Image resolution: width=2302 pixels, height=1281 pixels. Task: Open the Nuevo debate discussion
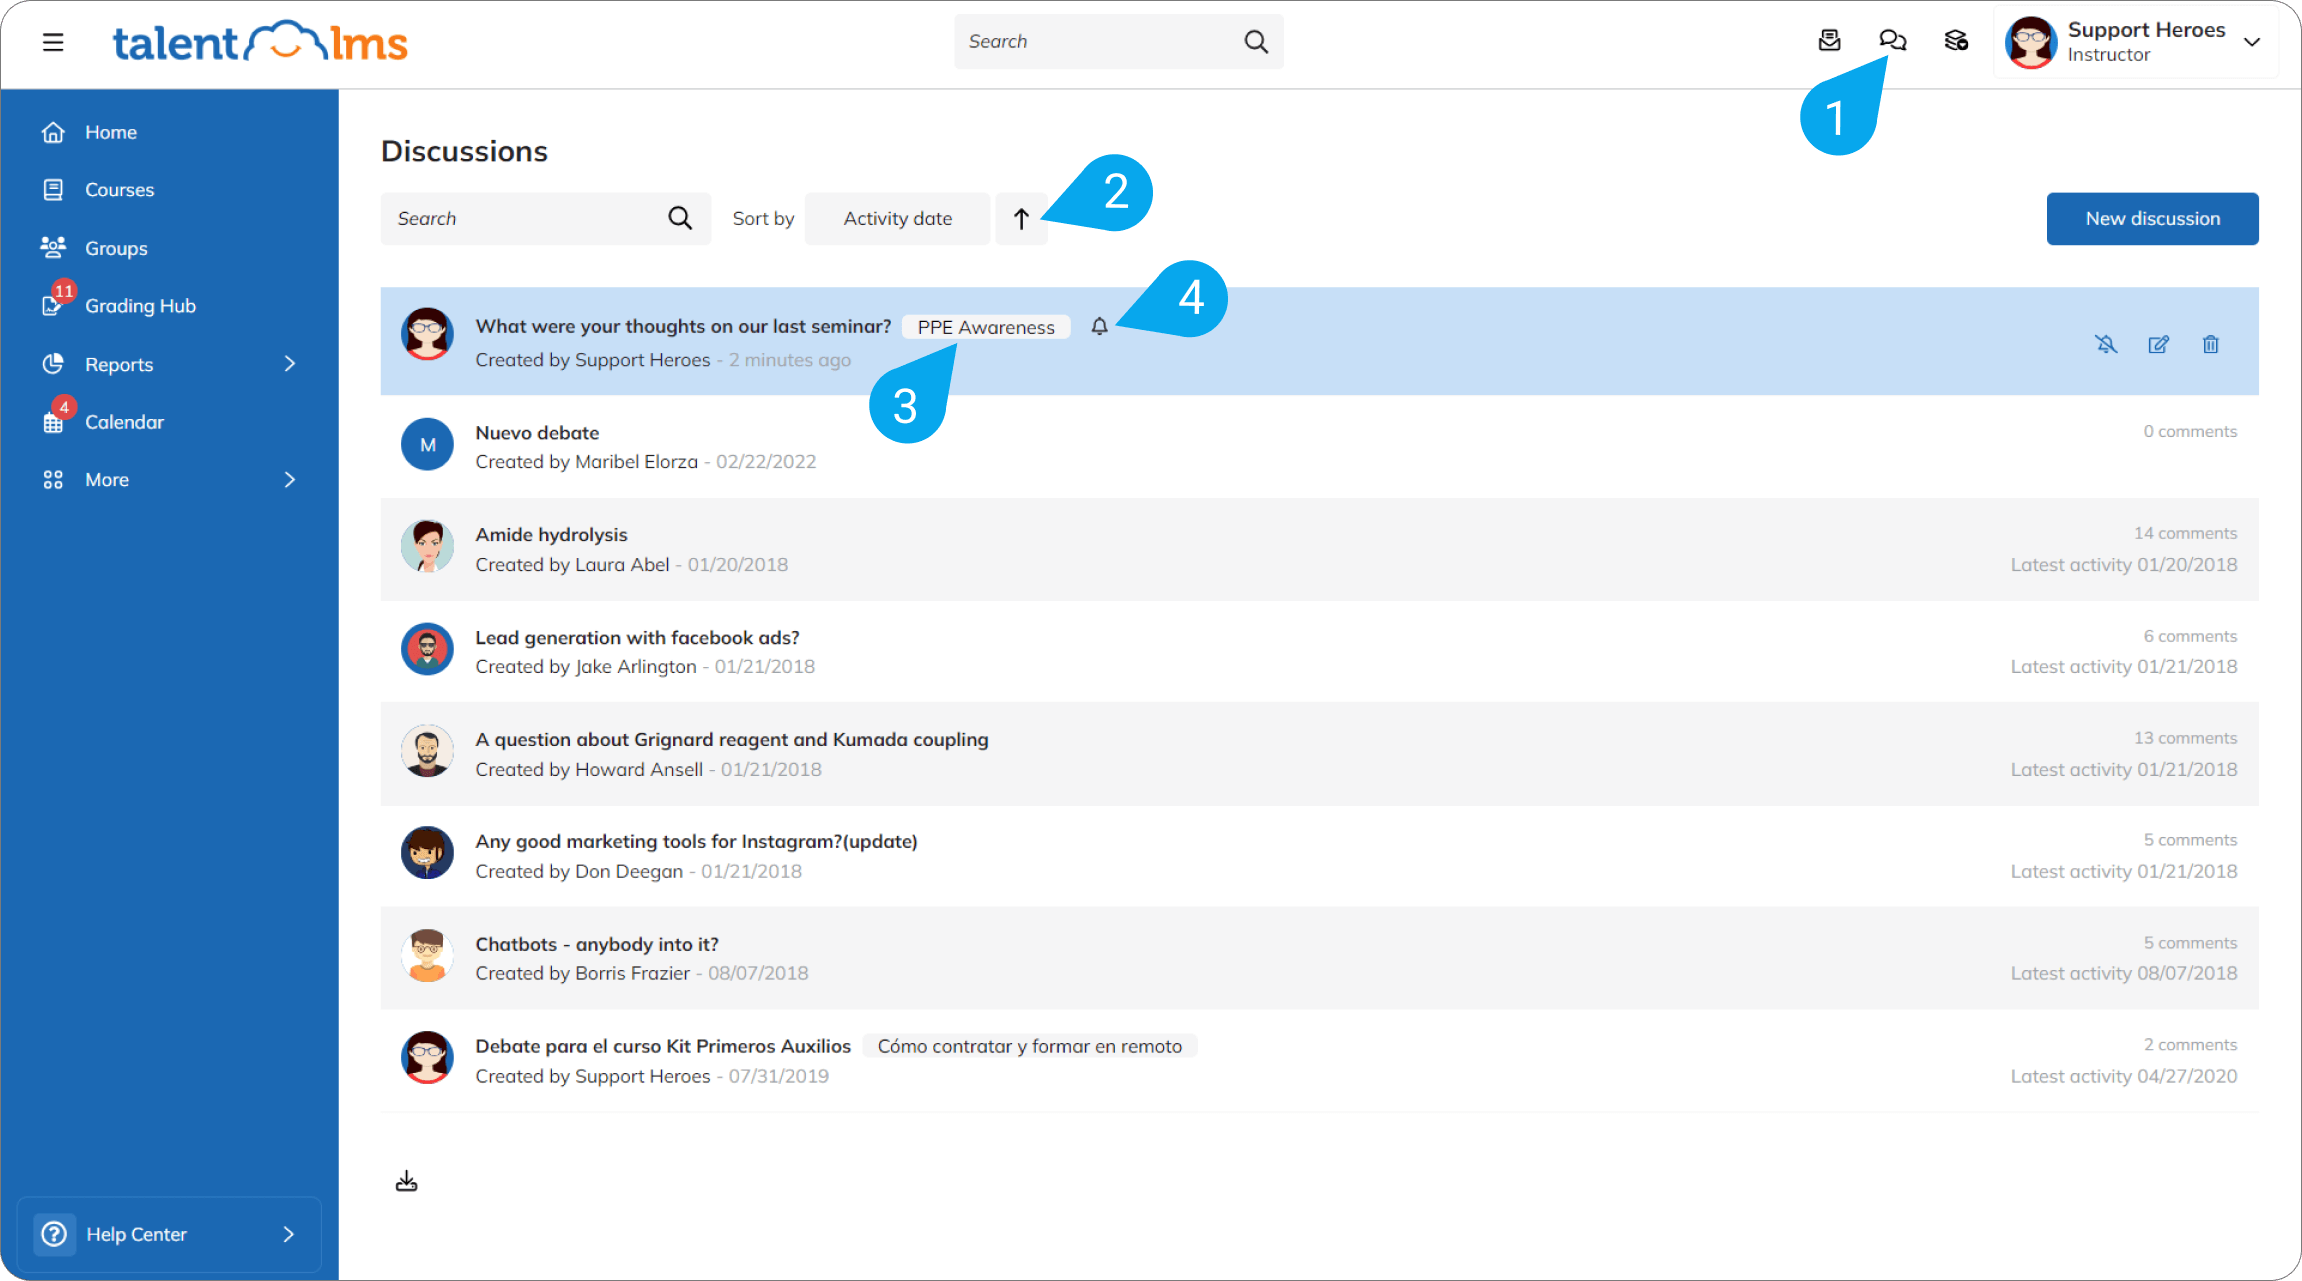coord(537,432)
